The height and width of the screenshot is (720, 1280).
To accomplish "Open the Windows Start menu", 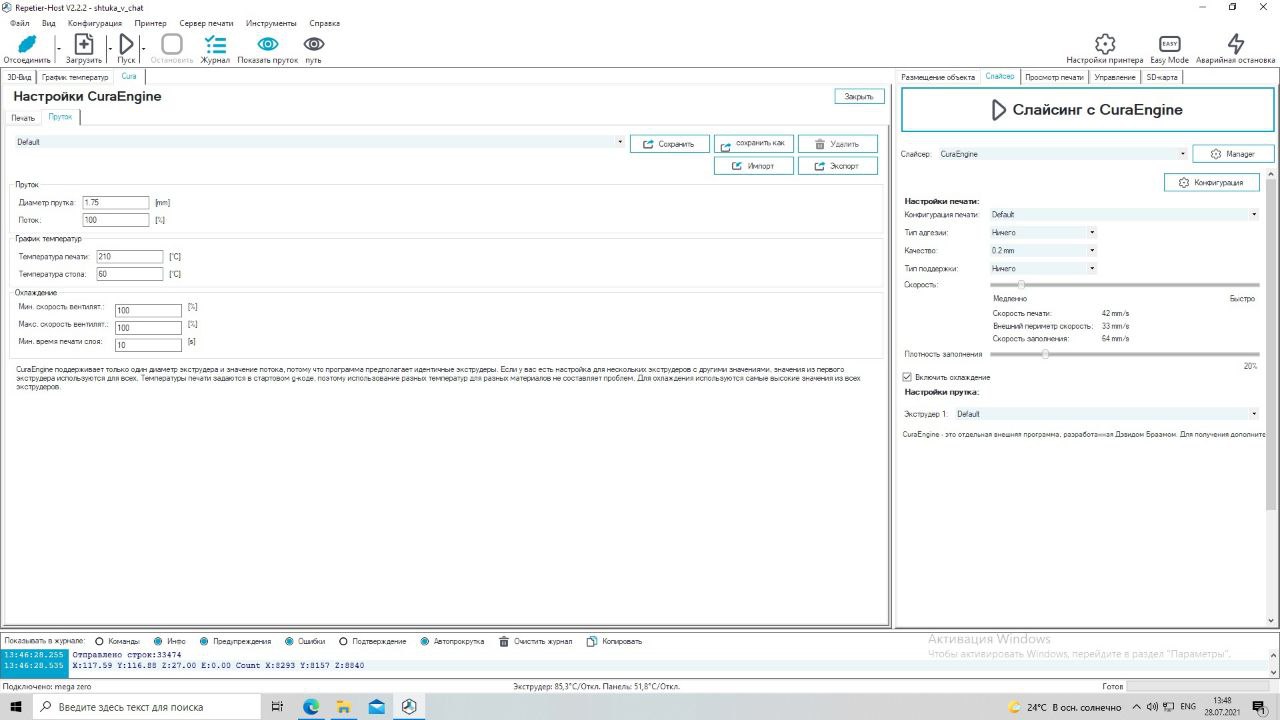I will click(x=17, y=706).
